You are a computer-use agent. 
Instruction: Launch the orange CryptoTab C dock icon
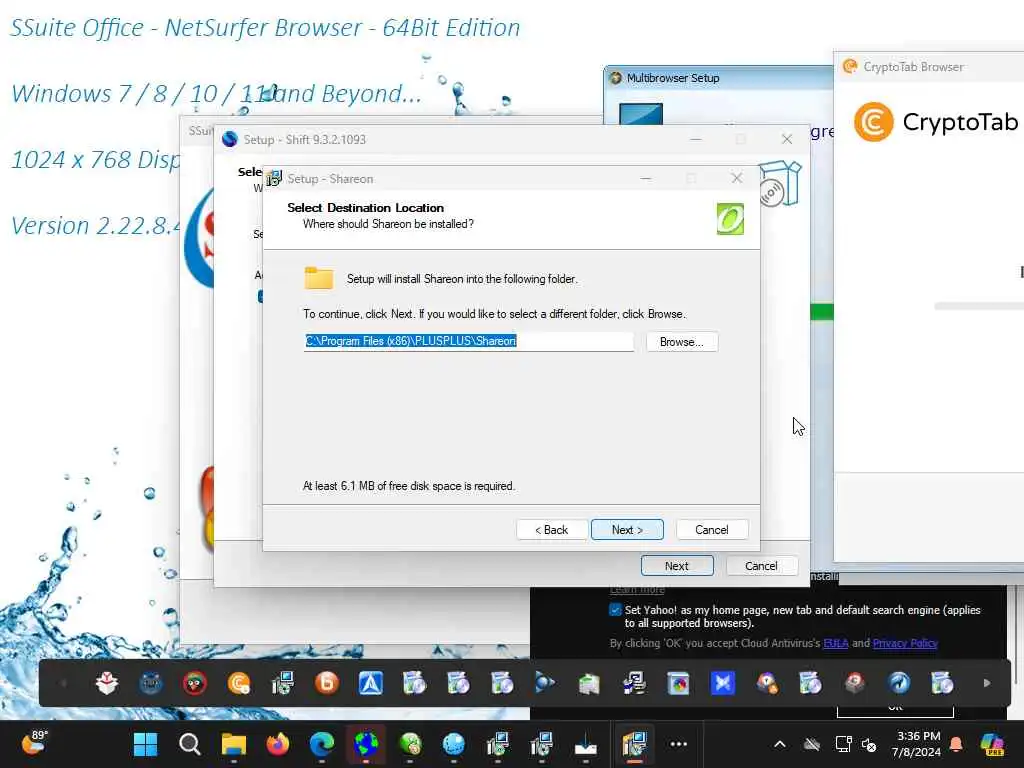coord(239,683)
